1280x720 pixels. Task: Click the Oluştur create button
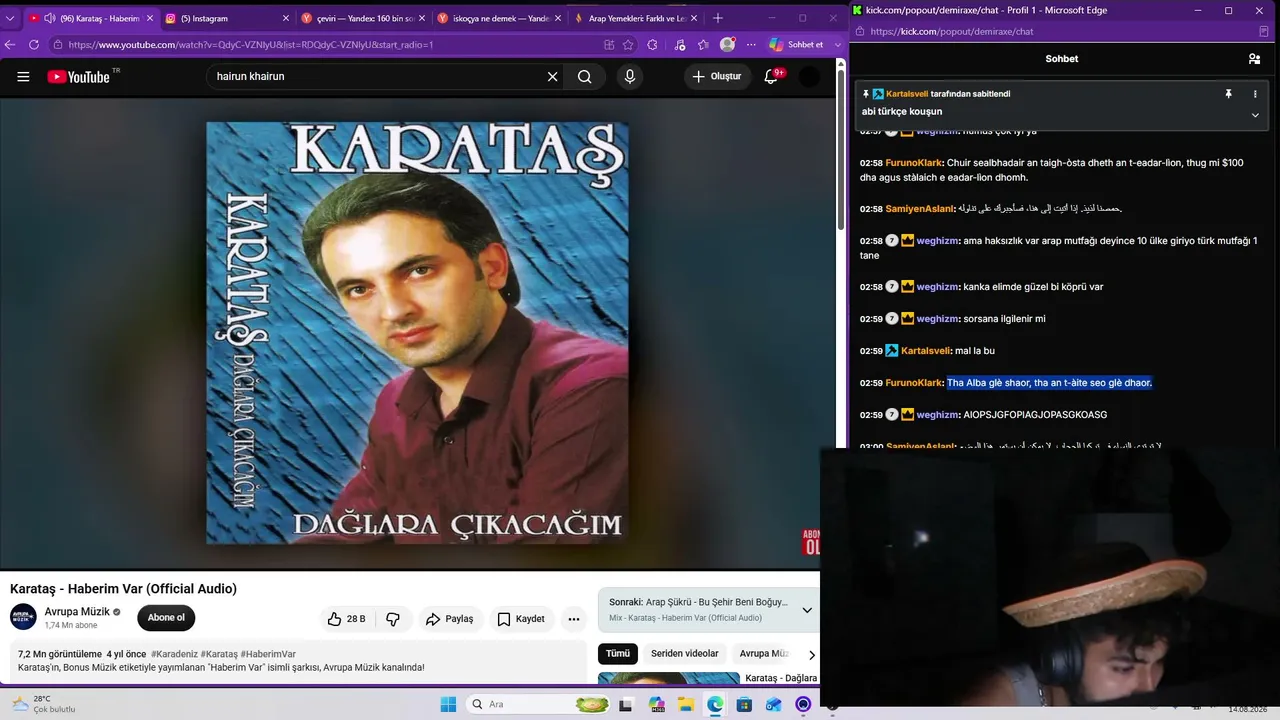pos(718,77)
